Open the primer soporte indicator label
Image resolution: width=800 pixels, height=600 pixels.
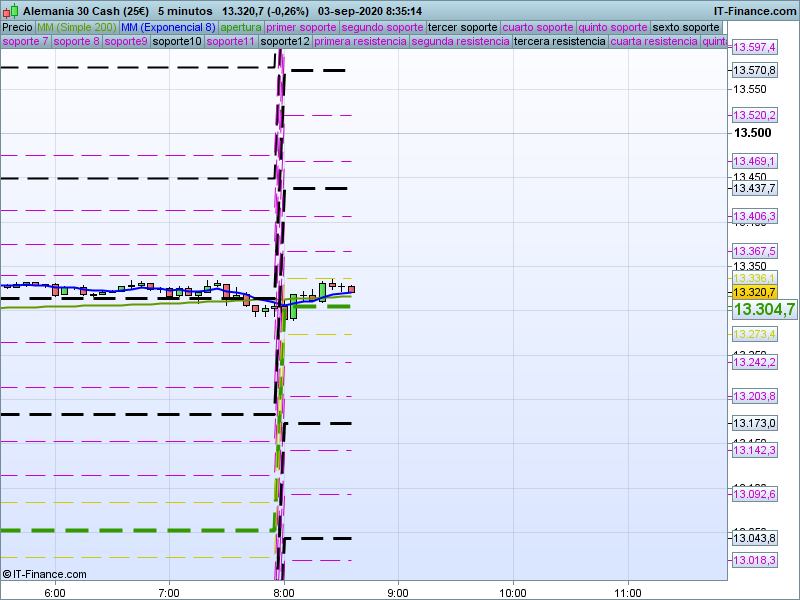pos(301,27)
